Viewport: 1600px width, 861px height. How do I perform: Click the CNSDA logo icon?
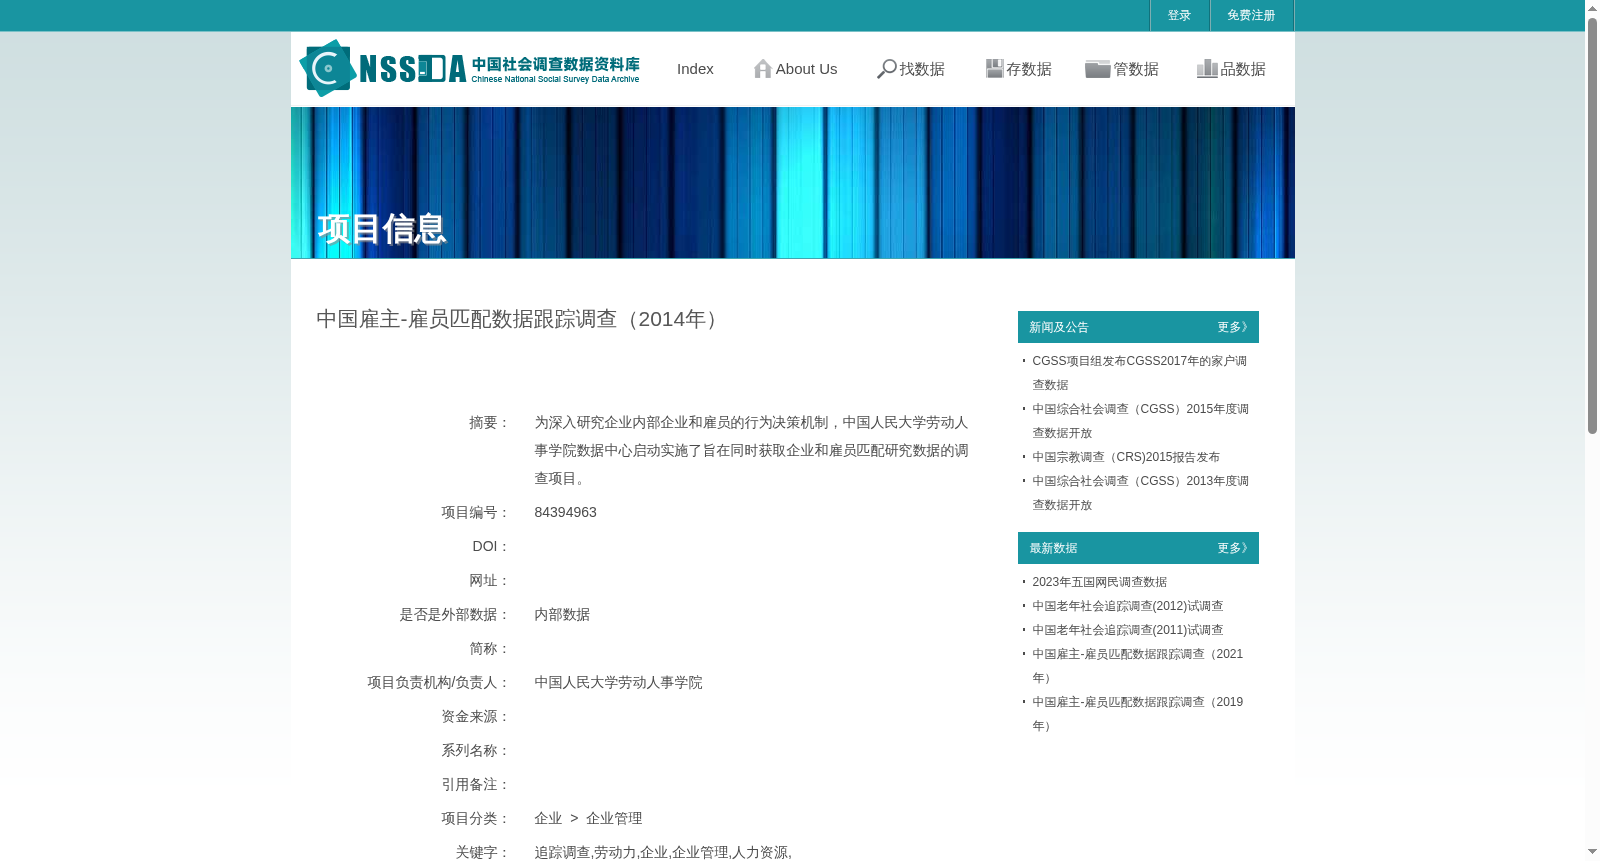coord(328,68)
